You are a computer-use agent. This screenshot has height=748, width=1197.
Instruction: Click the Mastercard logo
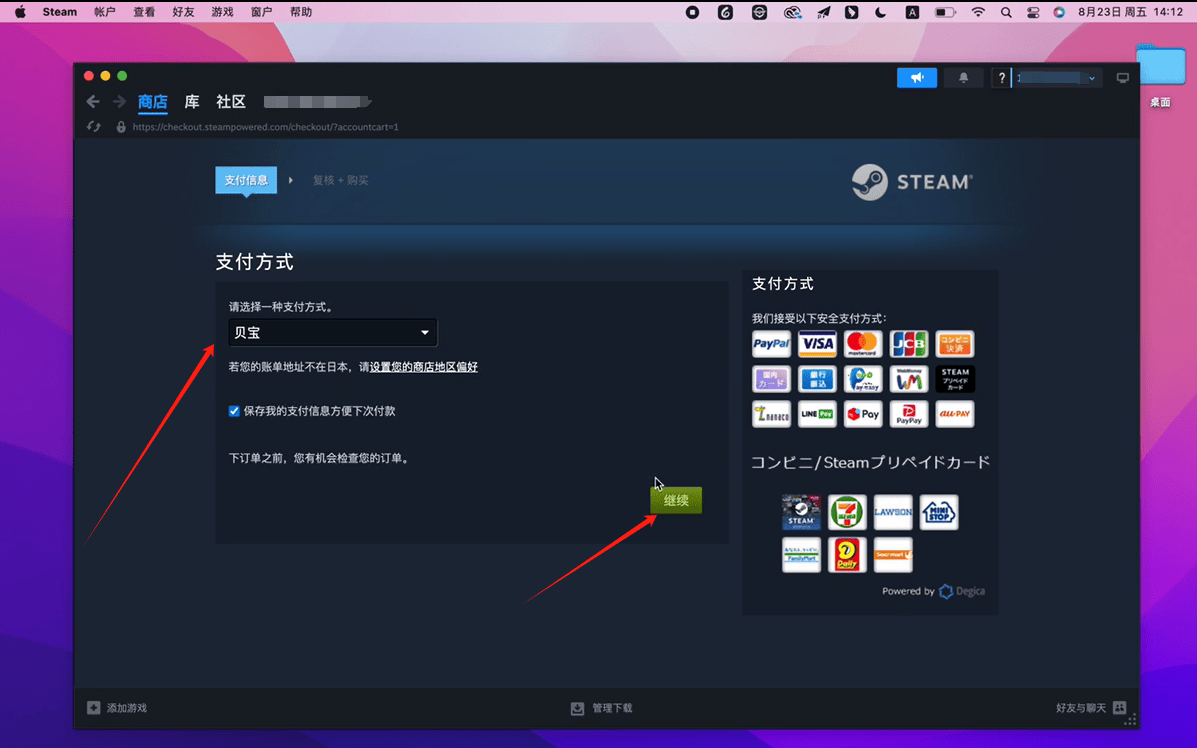pyautogui.click(x=863, y=344)
